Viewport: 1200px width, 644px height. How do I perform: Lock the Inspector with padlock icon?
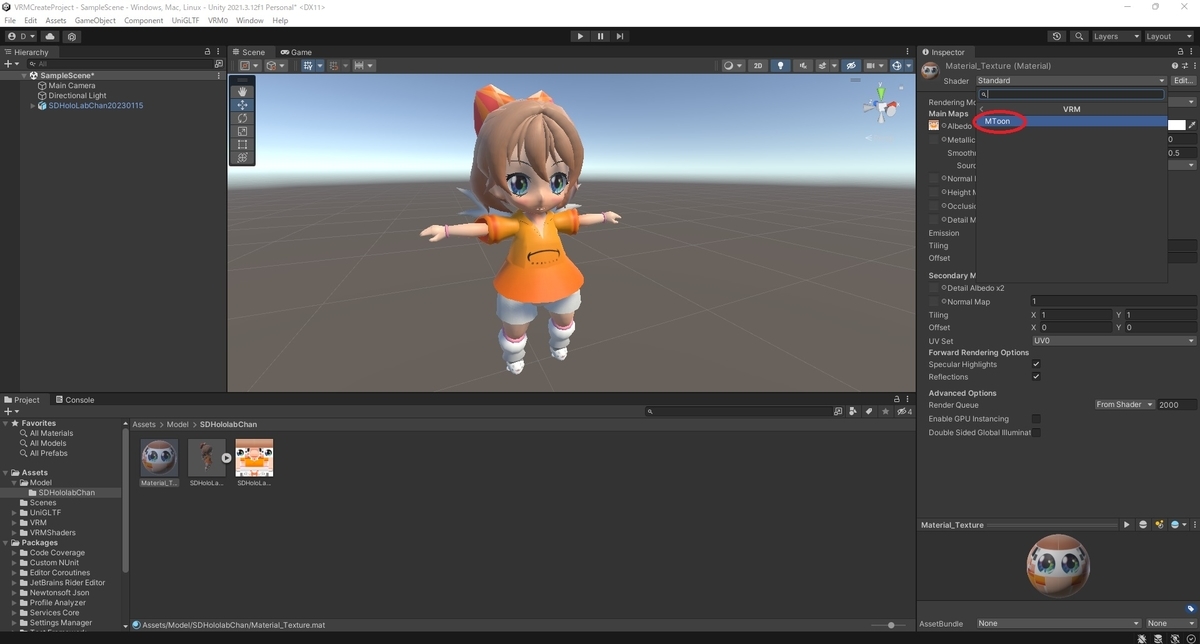[1179, 52]
